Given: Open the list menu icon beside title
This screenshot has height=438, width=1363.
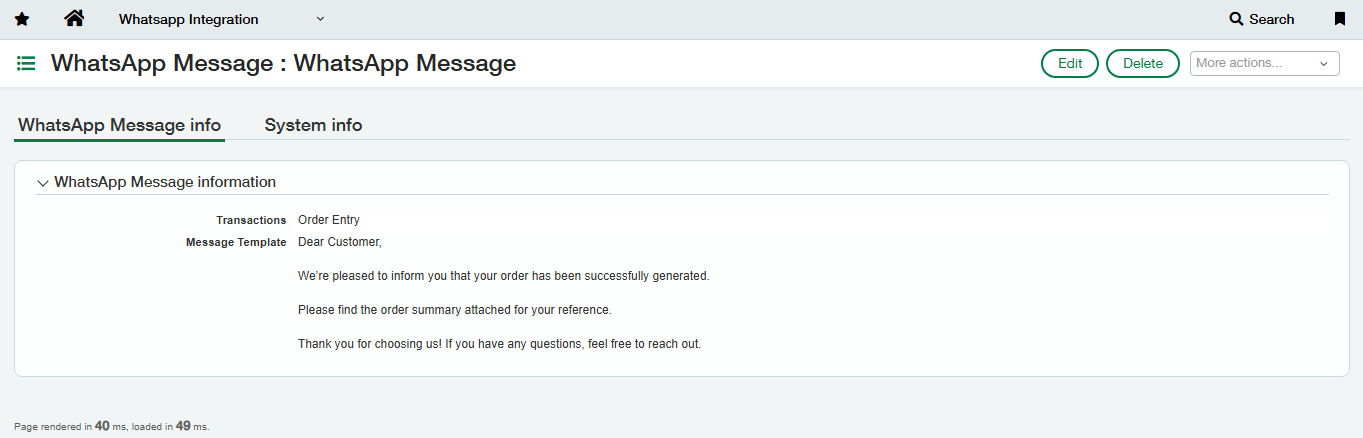Looking at the screenshot, I should coord(27,64).
